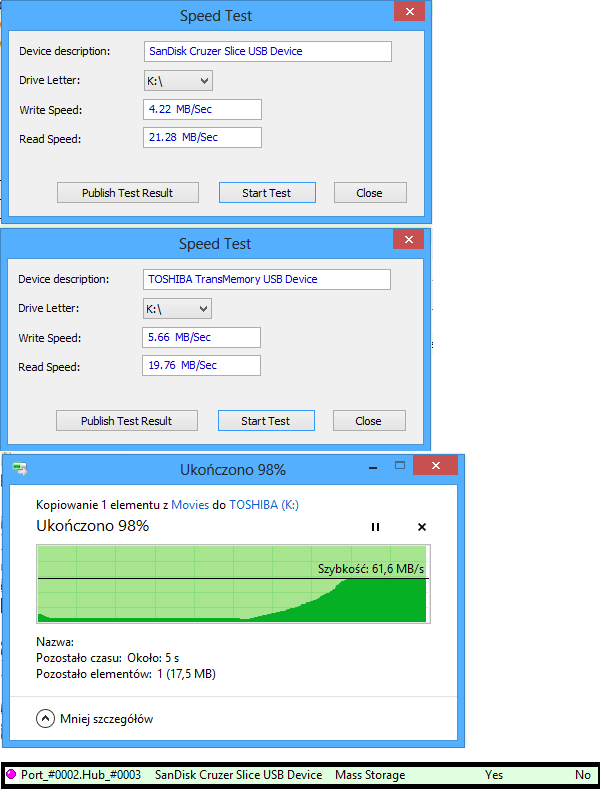Screen dimensions: 600x802
Task: Click the Yes cell in device row
Action: pyautogui.click(x=494, y=775)
